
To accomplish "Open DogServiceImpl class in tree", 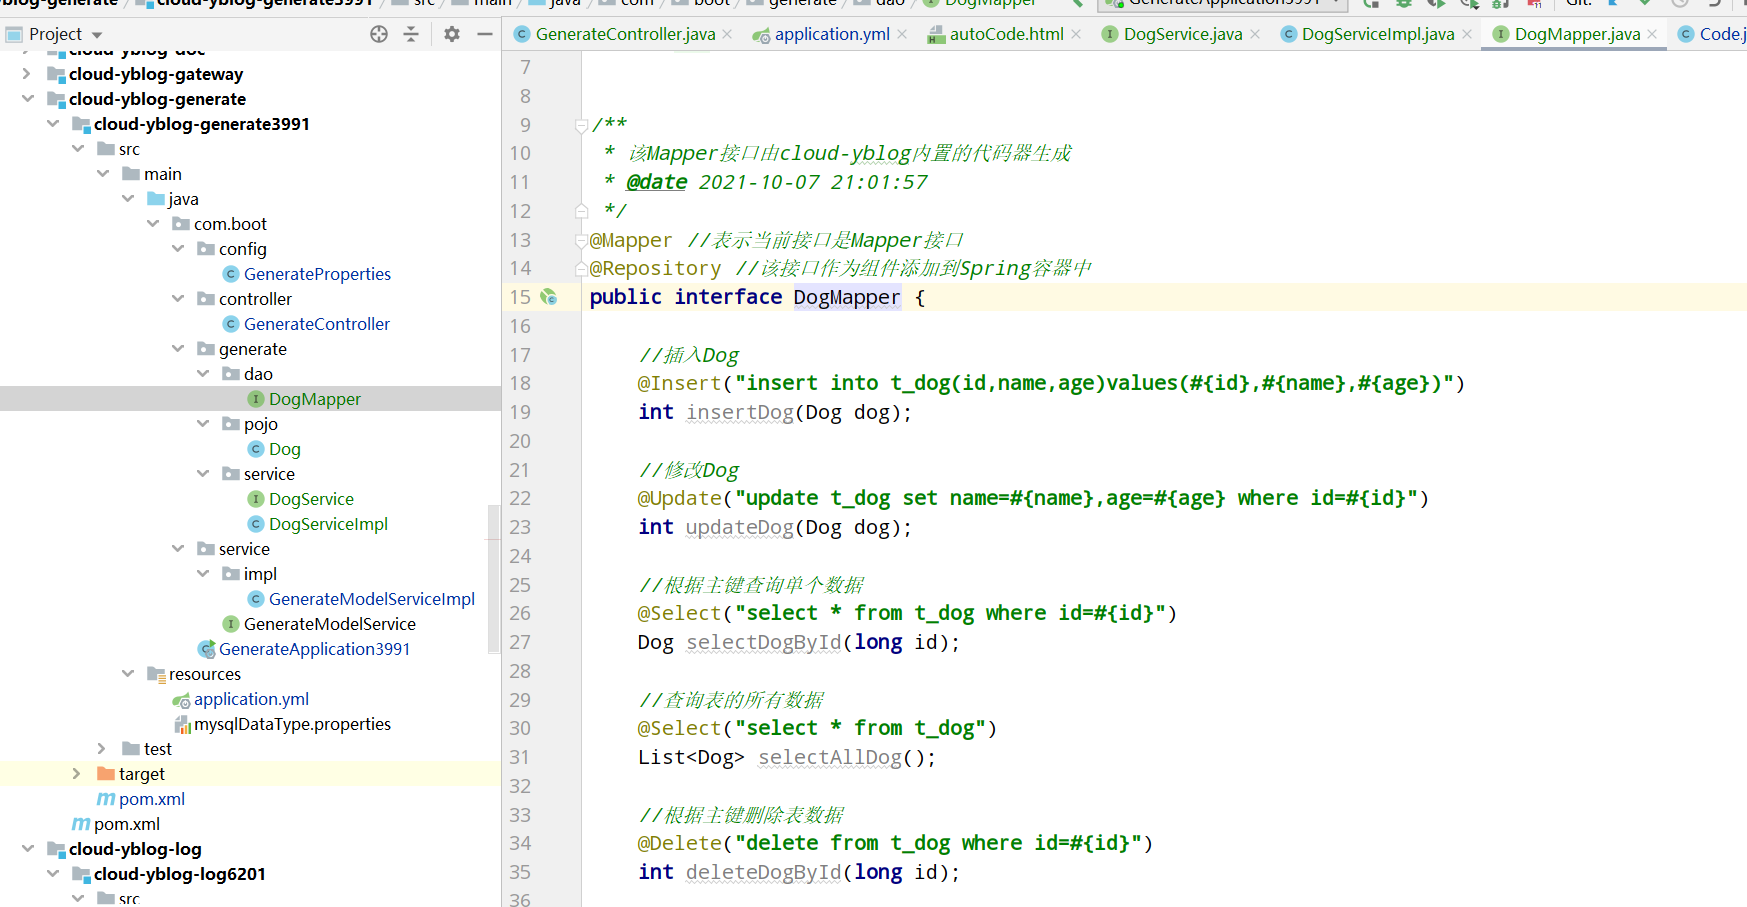I will 328,524.
